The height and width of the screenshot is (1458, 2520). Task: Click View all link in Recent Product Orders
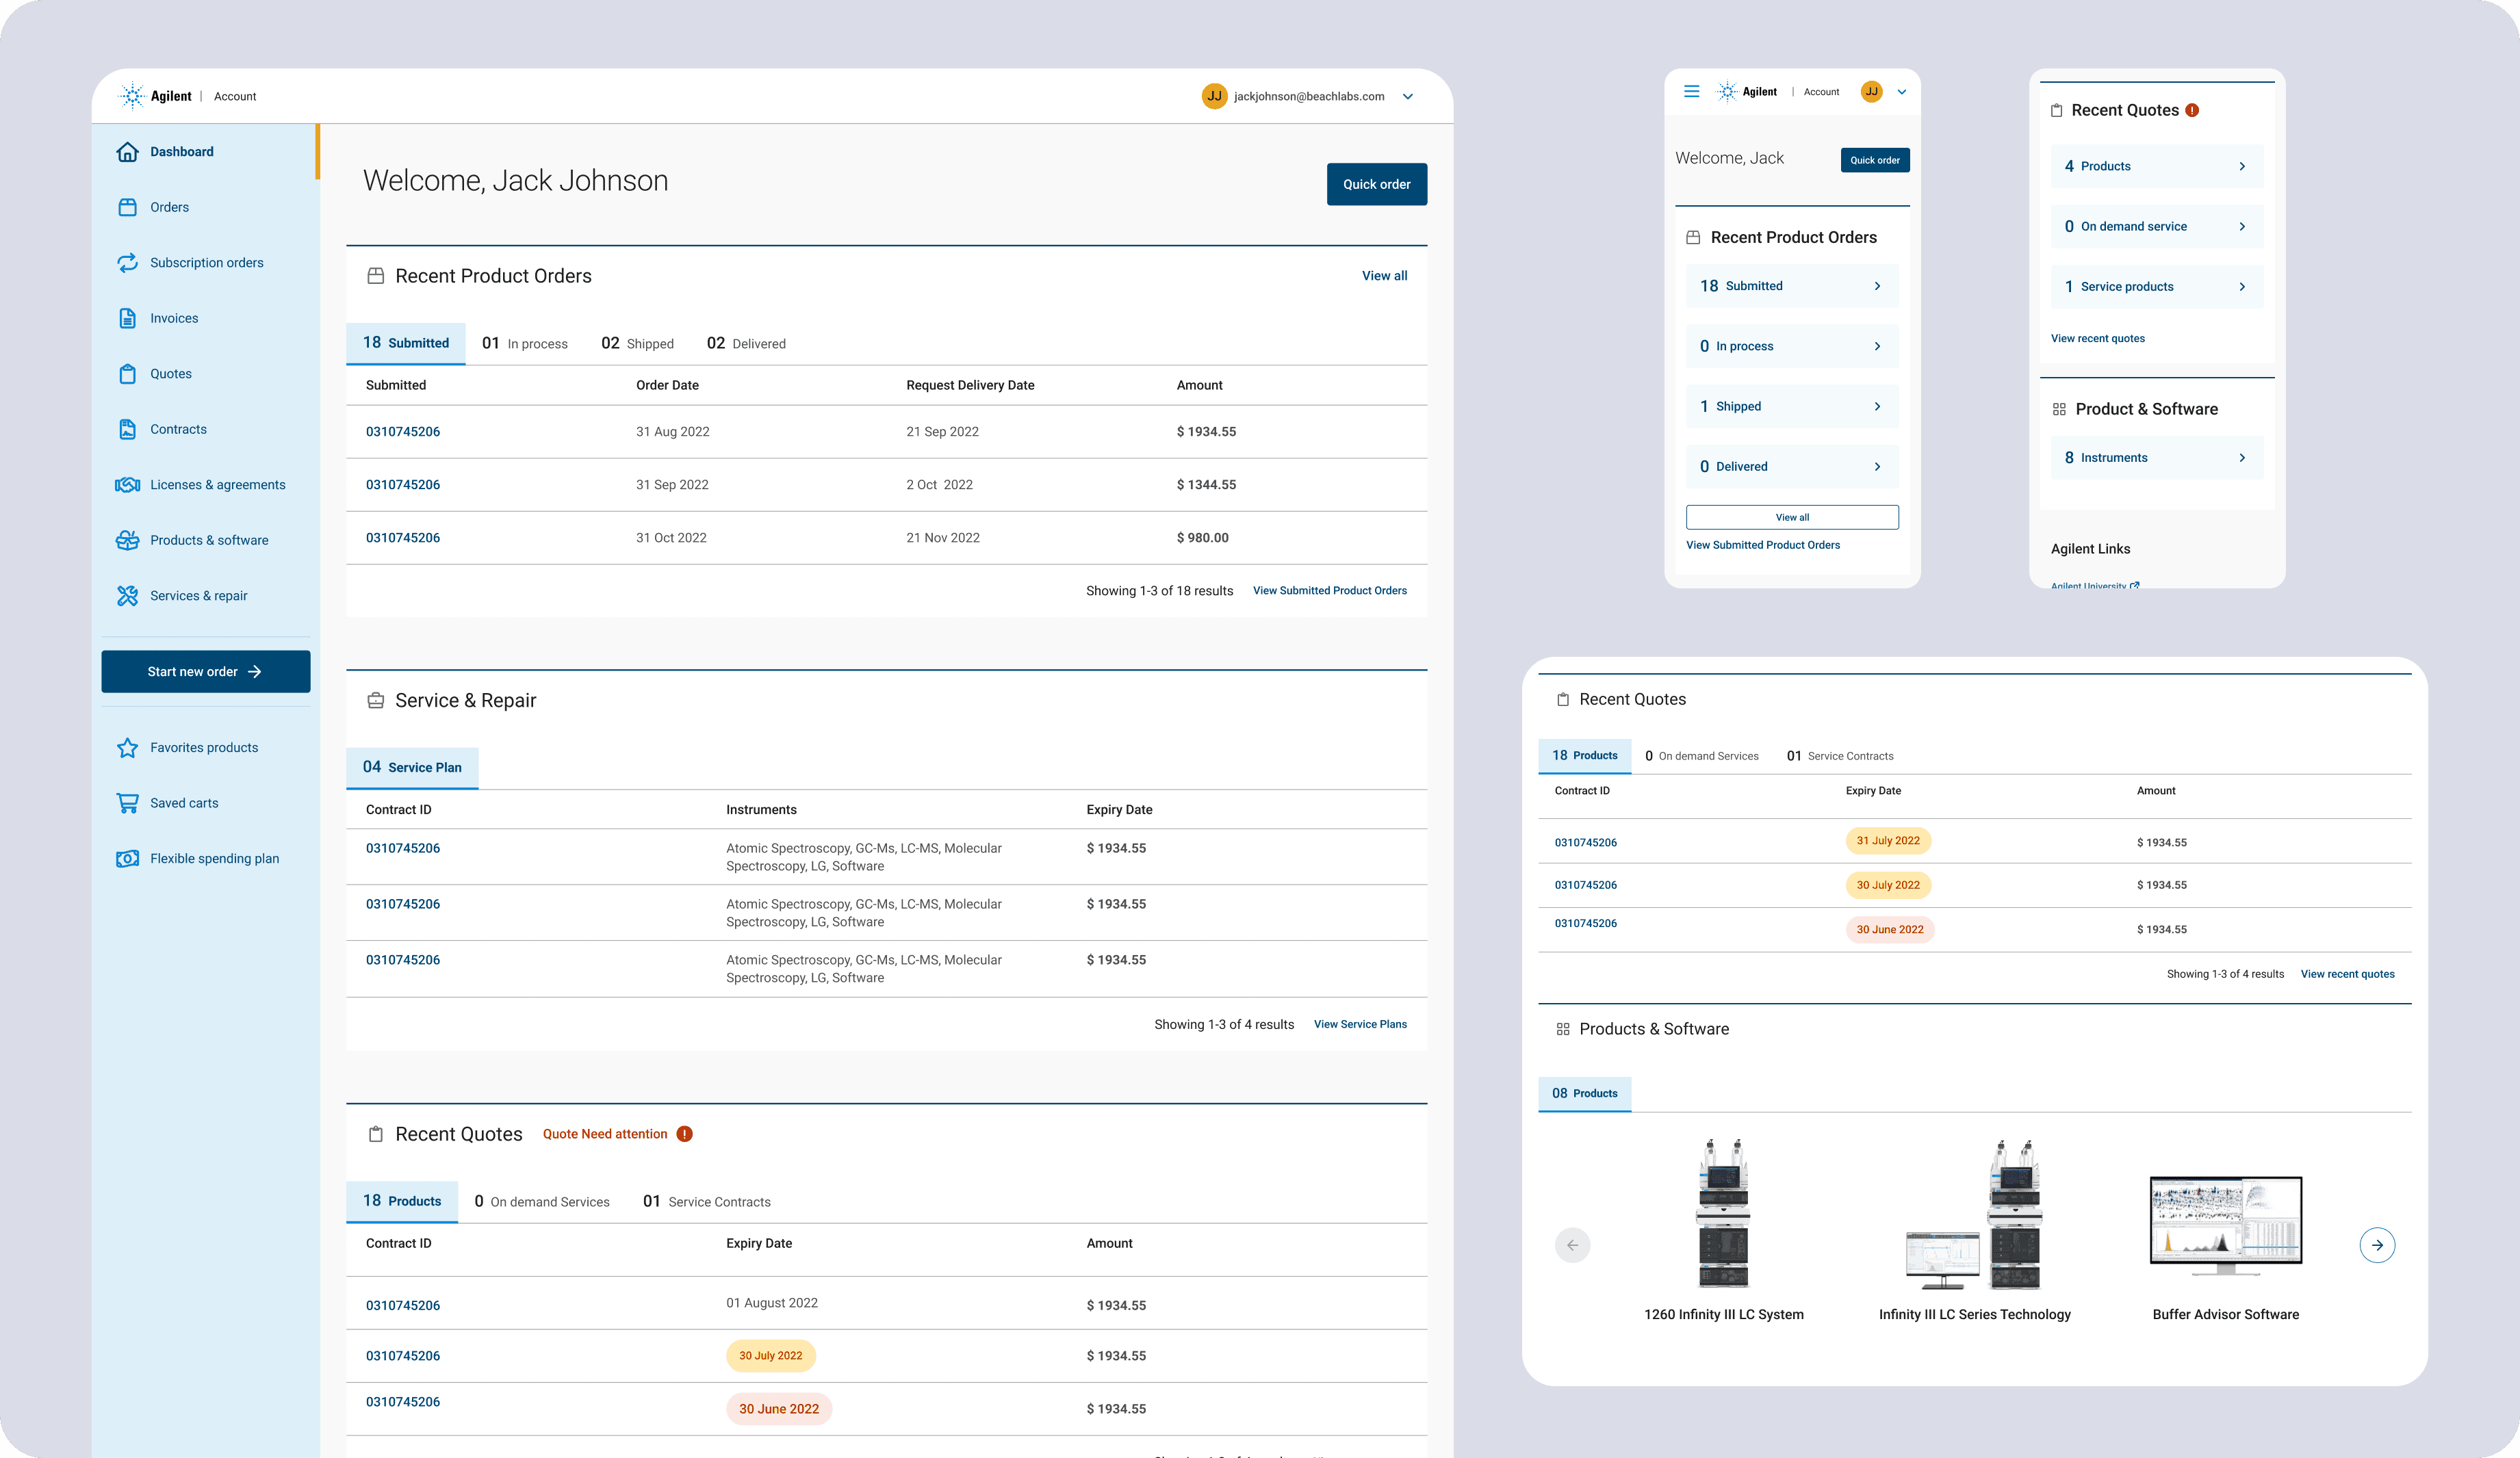click(1384, 276)
